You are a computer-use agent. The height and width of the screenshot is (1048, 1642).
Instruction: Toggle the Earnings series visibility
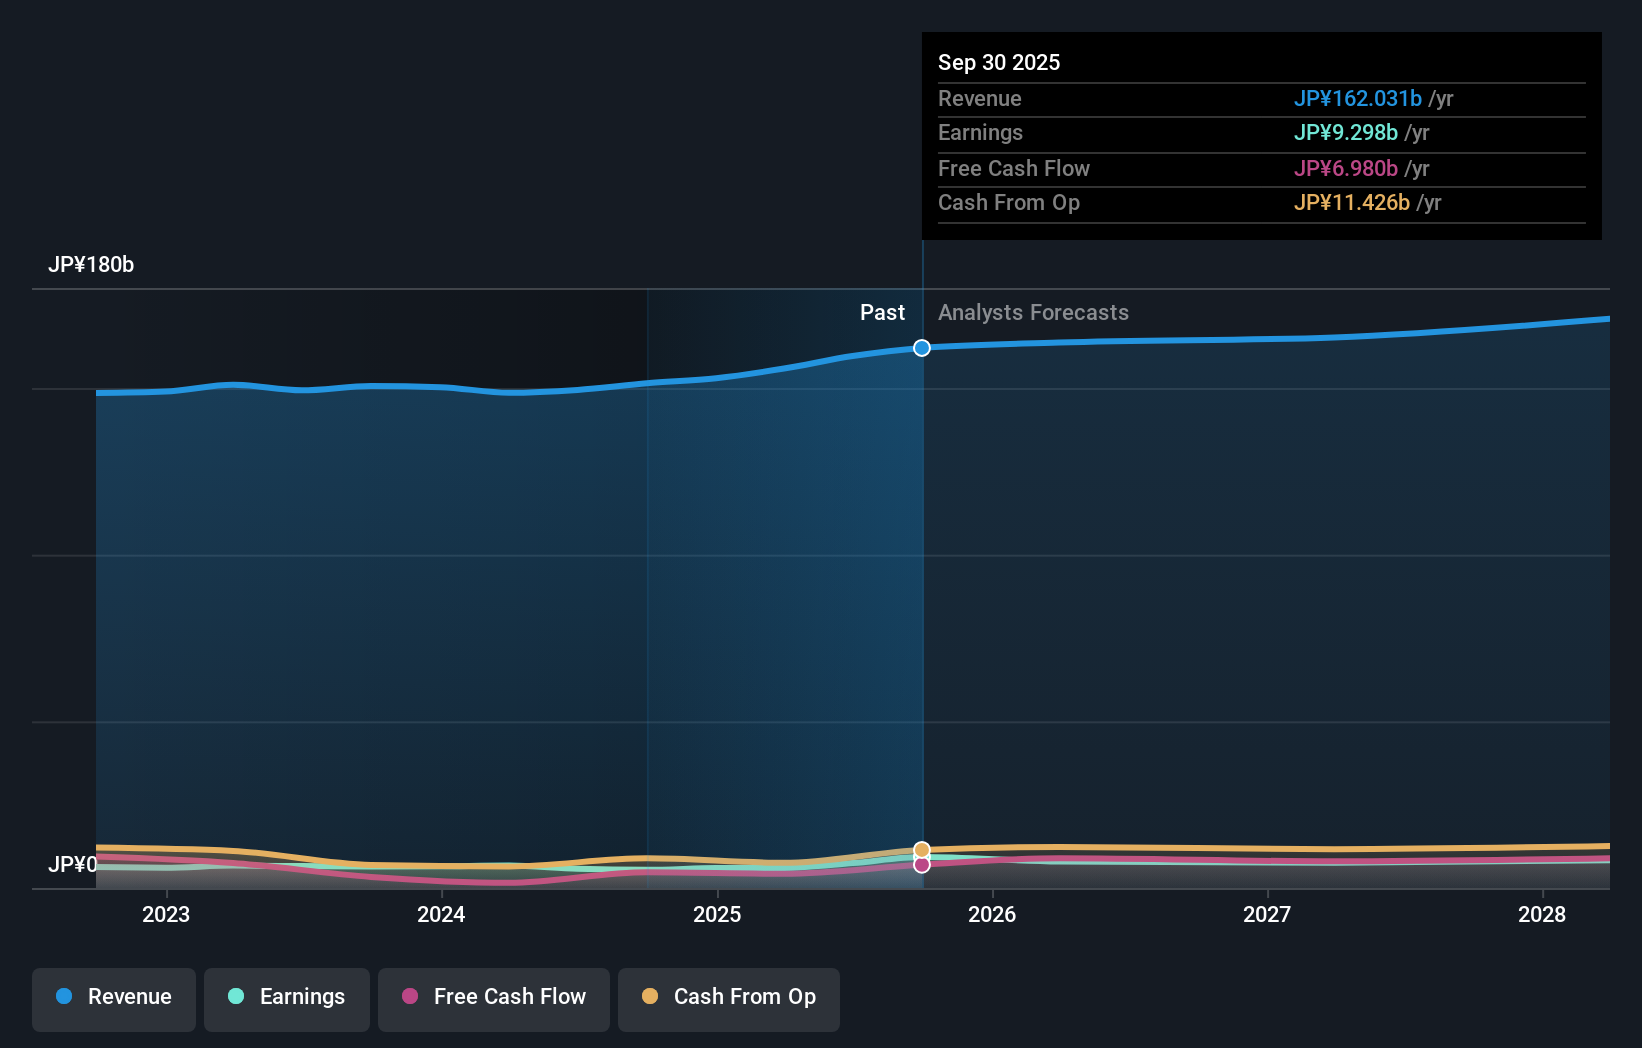pos(287,999)
